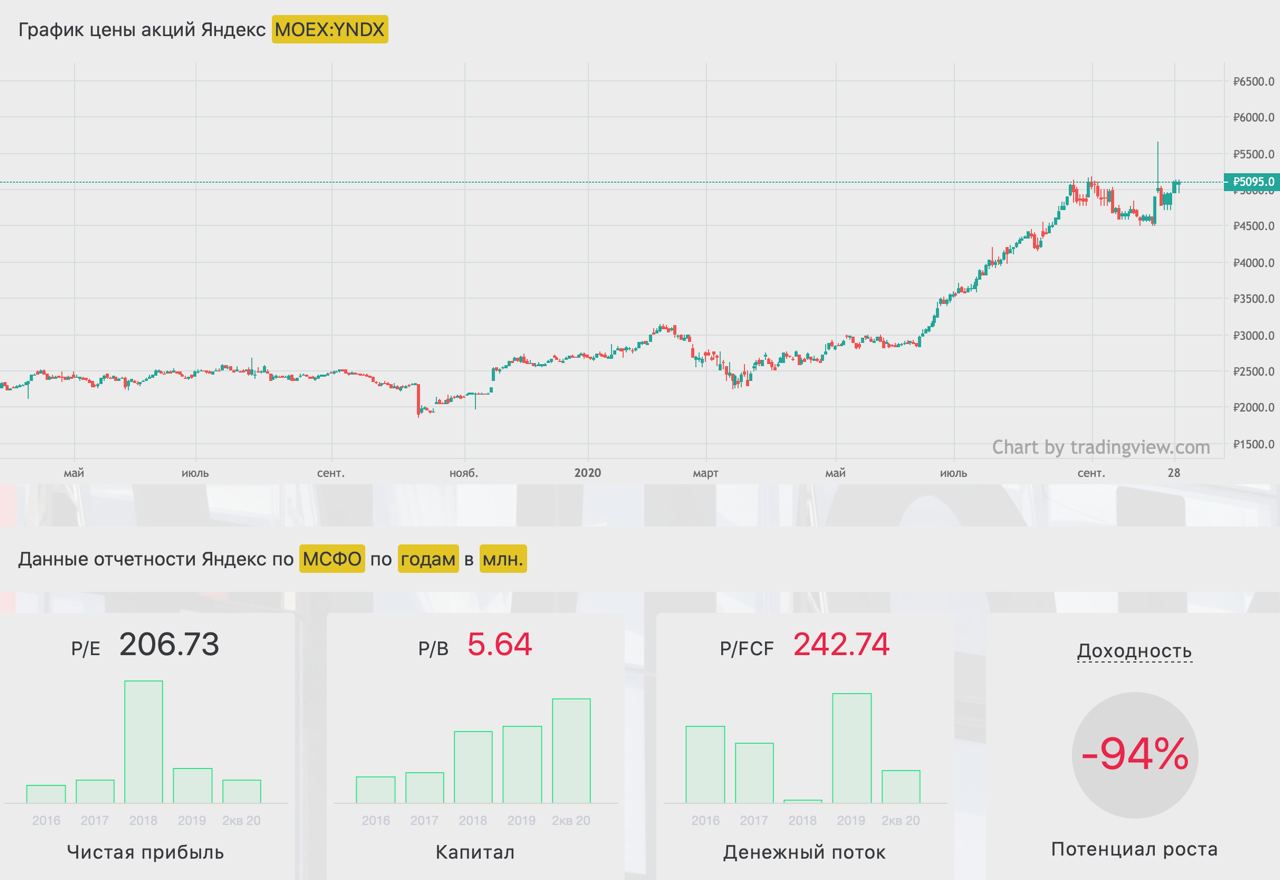
Task: Click the -94% potential growth circle
Action: click(x=1134, y=754)
